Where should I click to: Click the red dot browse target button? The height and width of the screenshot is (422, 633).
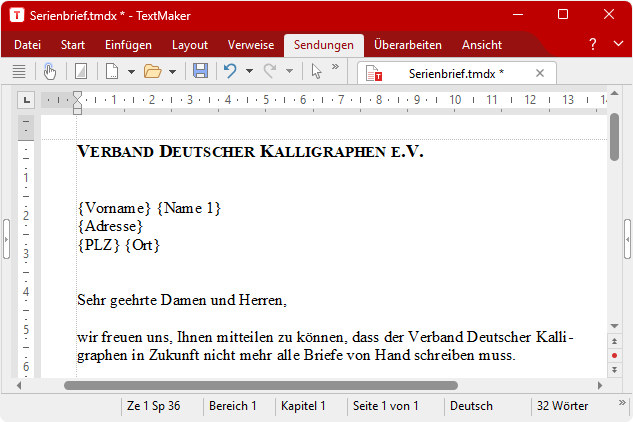coord(614,355)
